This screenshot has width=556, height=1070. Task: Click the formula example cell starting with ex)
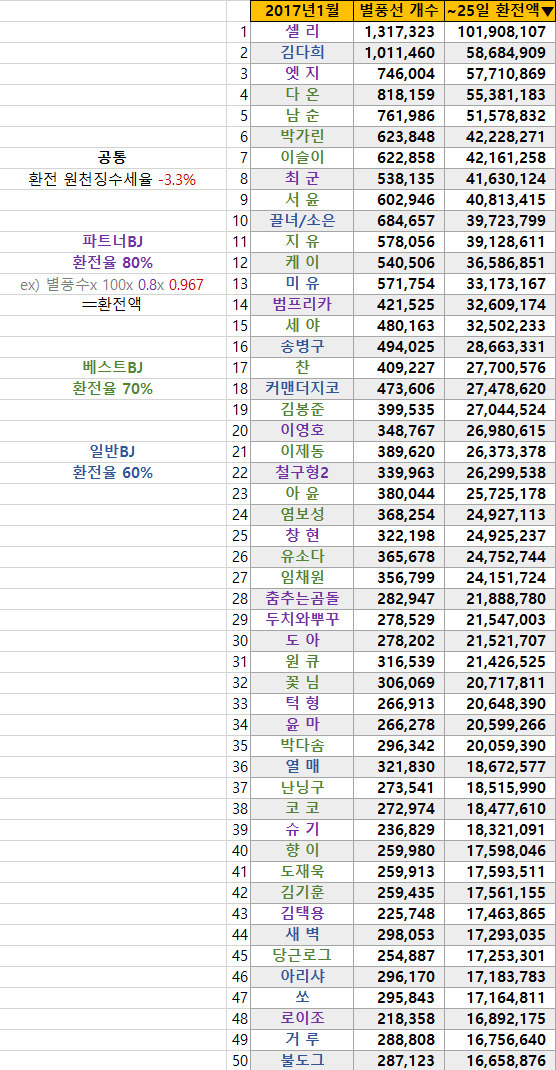click(x=113, y=285)
